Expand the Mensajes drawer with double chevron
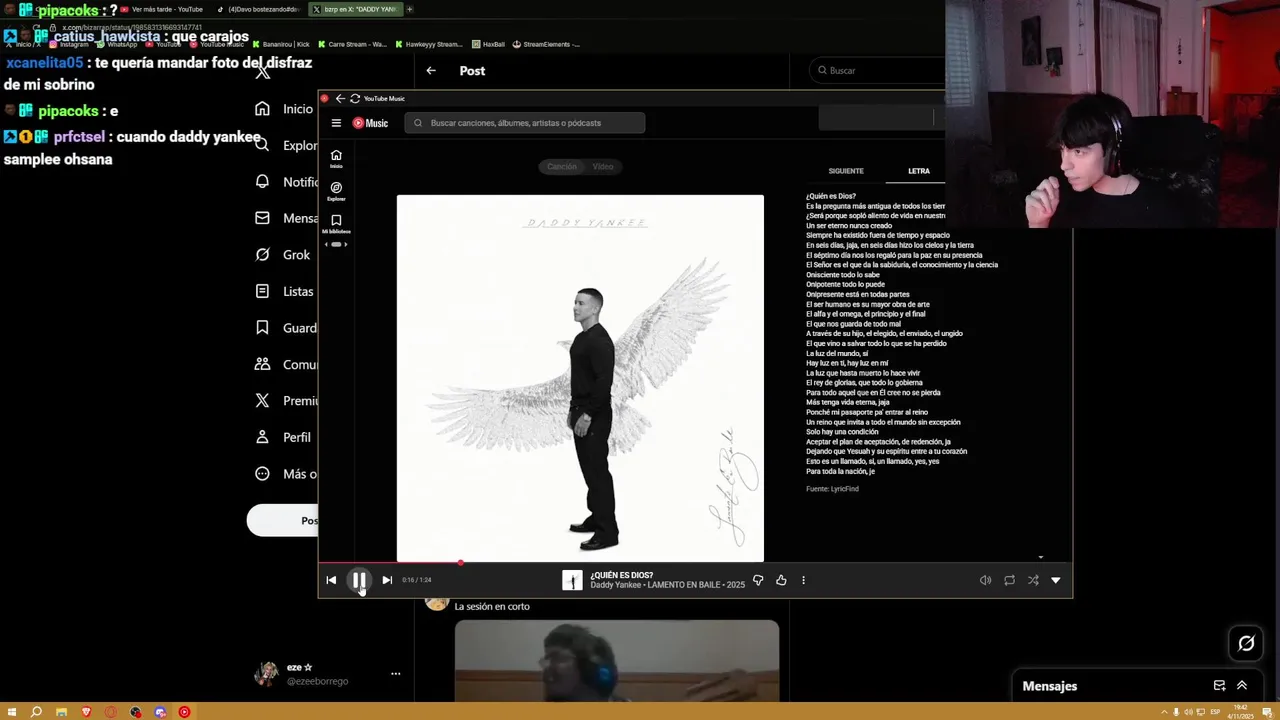The image size is (1280, 720). (x=1242, y=686)
